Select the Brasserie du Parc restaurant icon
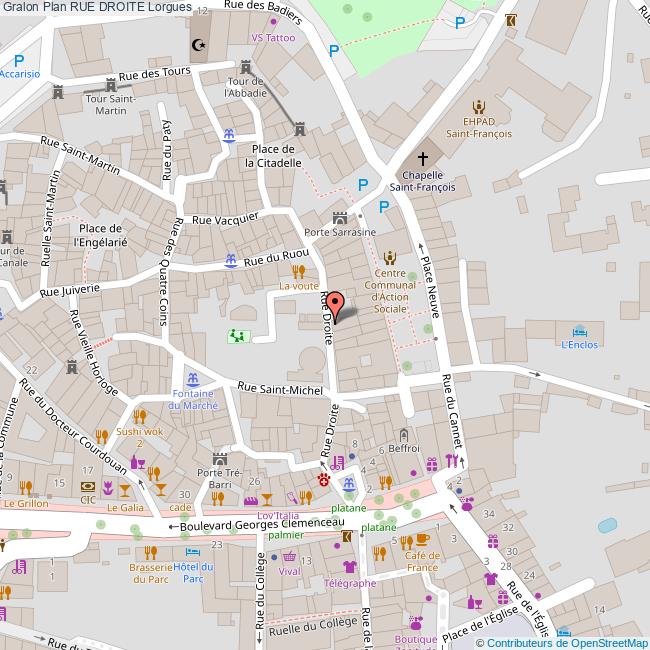 pyautogui.click(x=150, y=552)
